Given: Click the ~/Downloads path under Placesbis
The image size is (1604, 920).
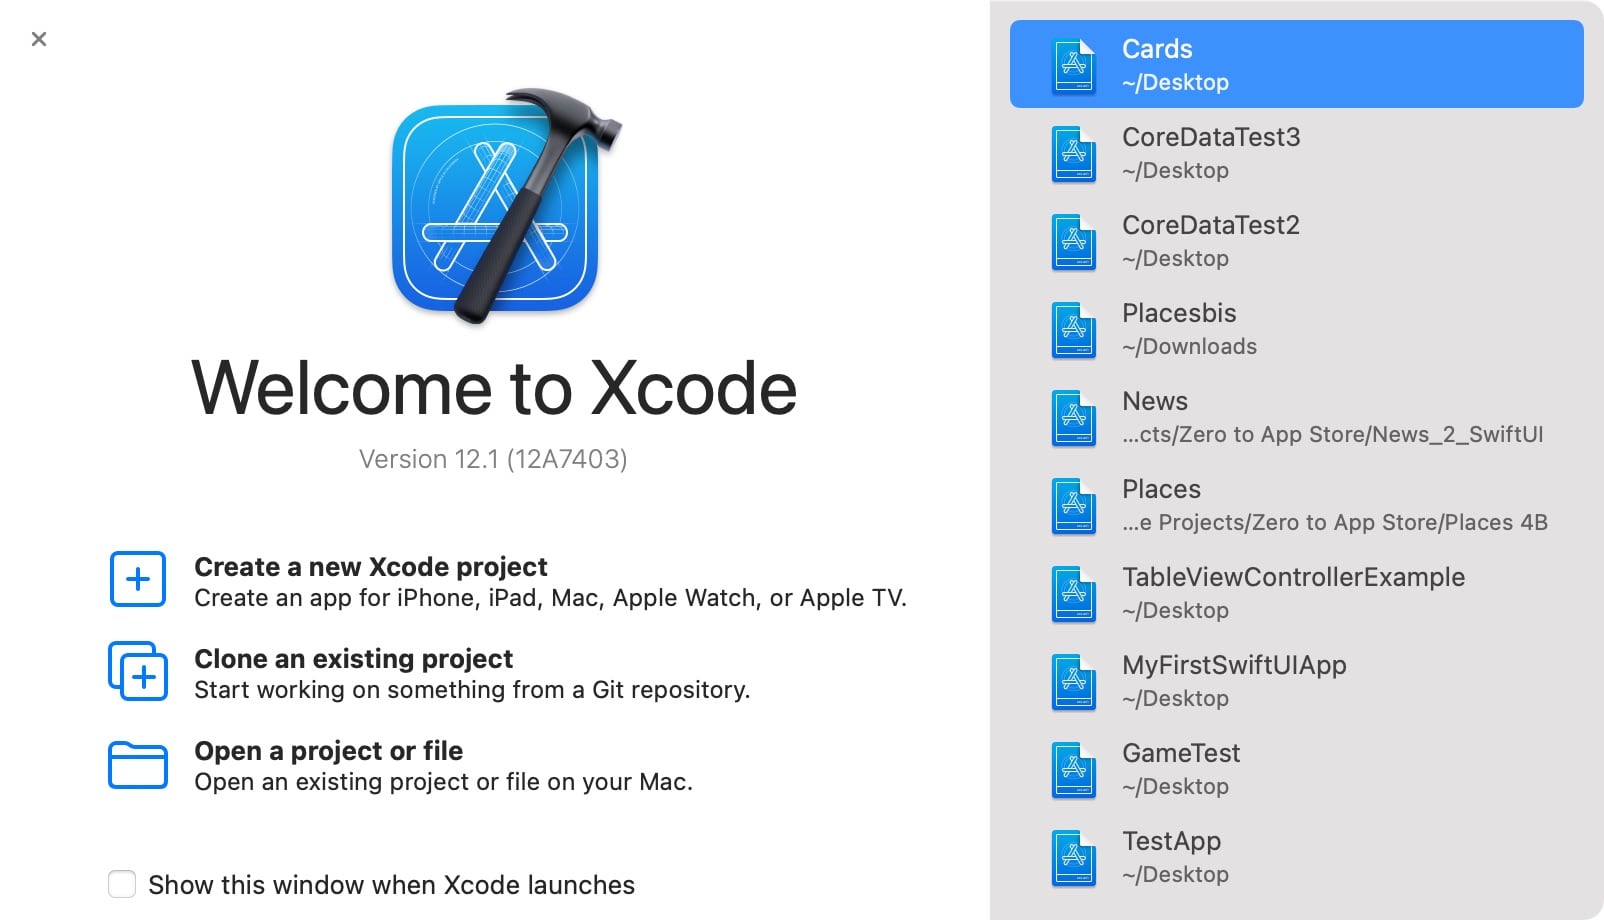Looking at the screenshot, I should (1189, 346).
